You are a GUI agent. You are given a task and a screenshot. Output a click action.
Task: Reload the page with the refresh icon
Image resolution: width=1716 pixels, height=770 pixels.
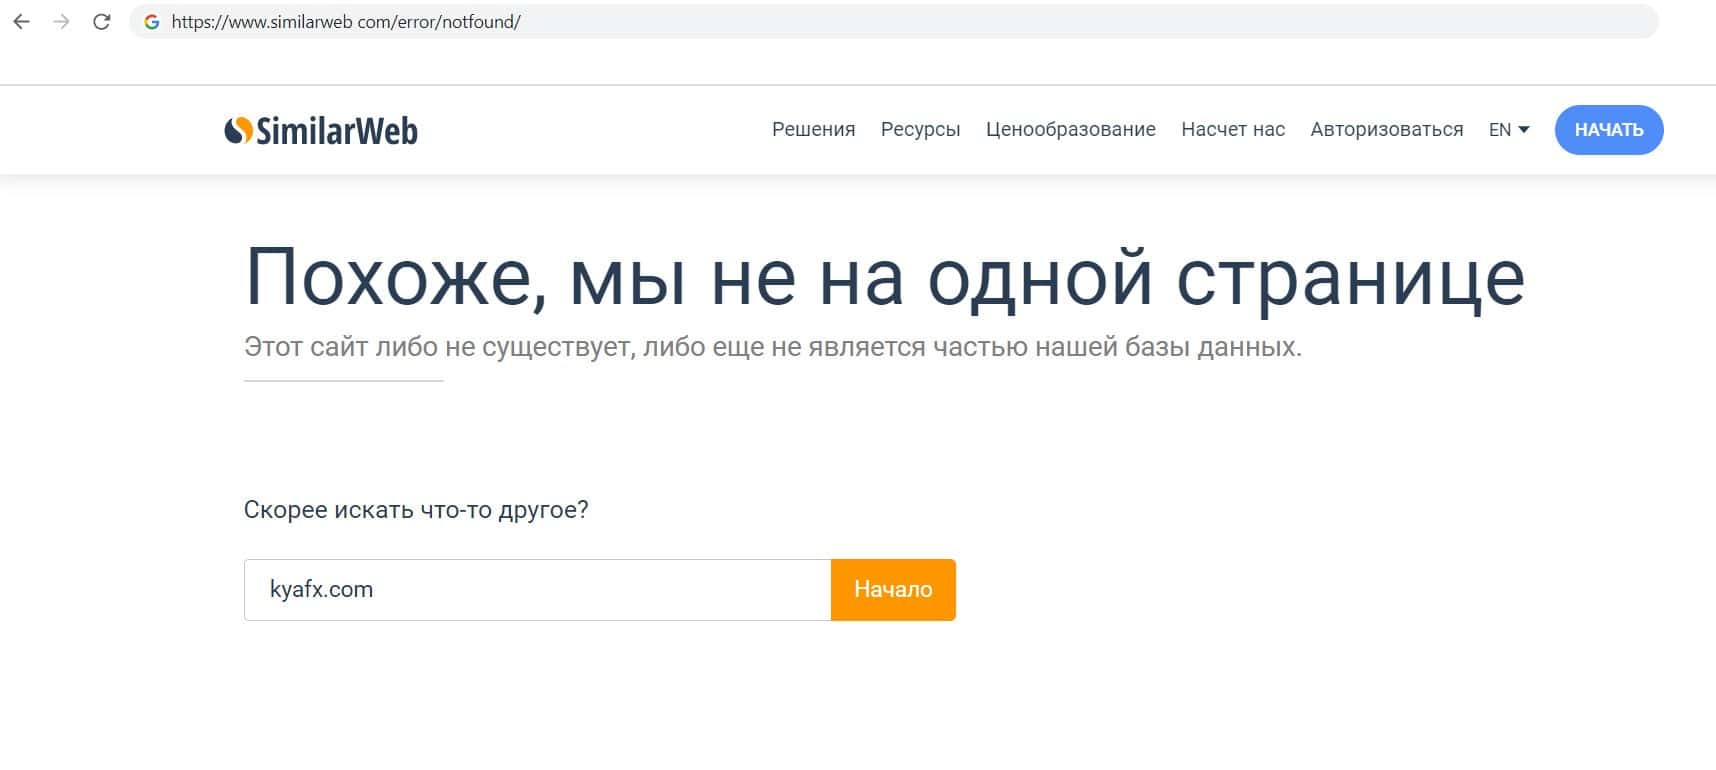tap(101, 21)
